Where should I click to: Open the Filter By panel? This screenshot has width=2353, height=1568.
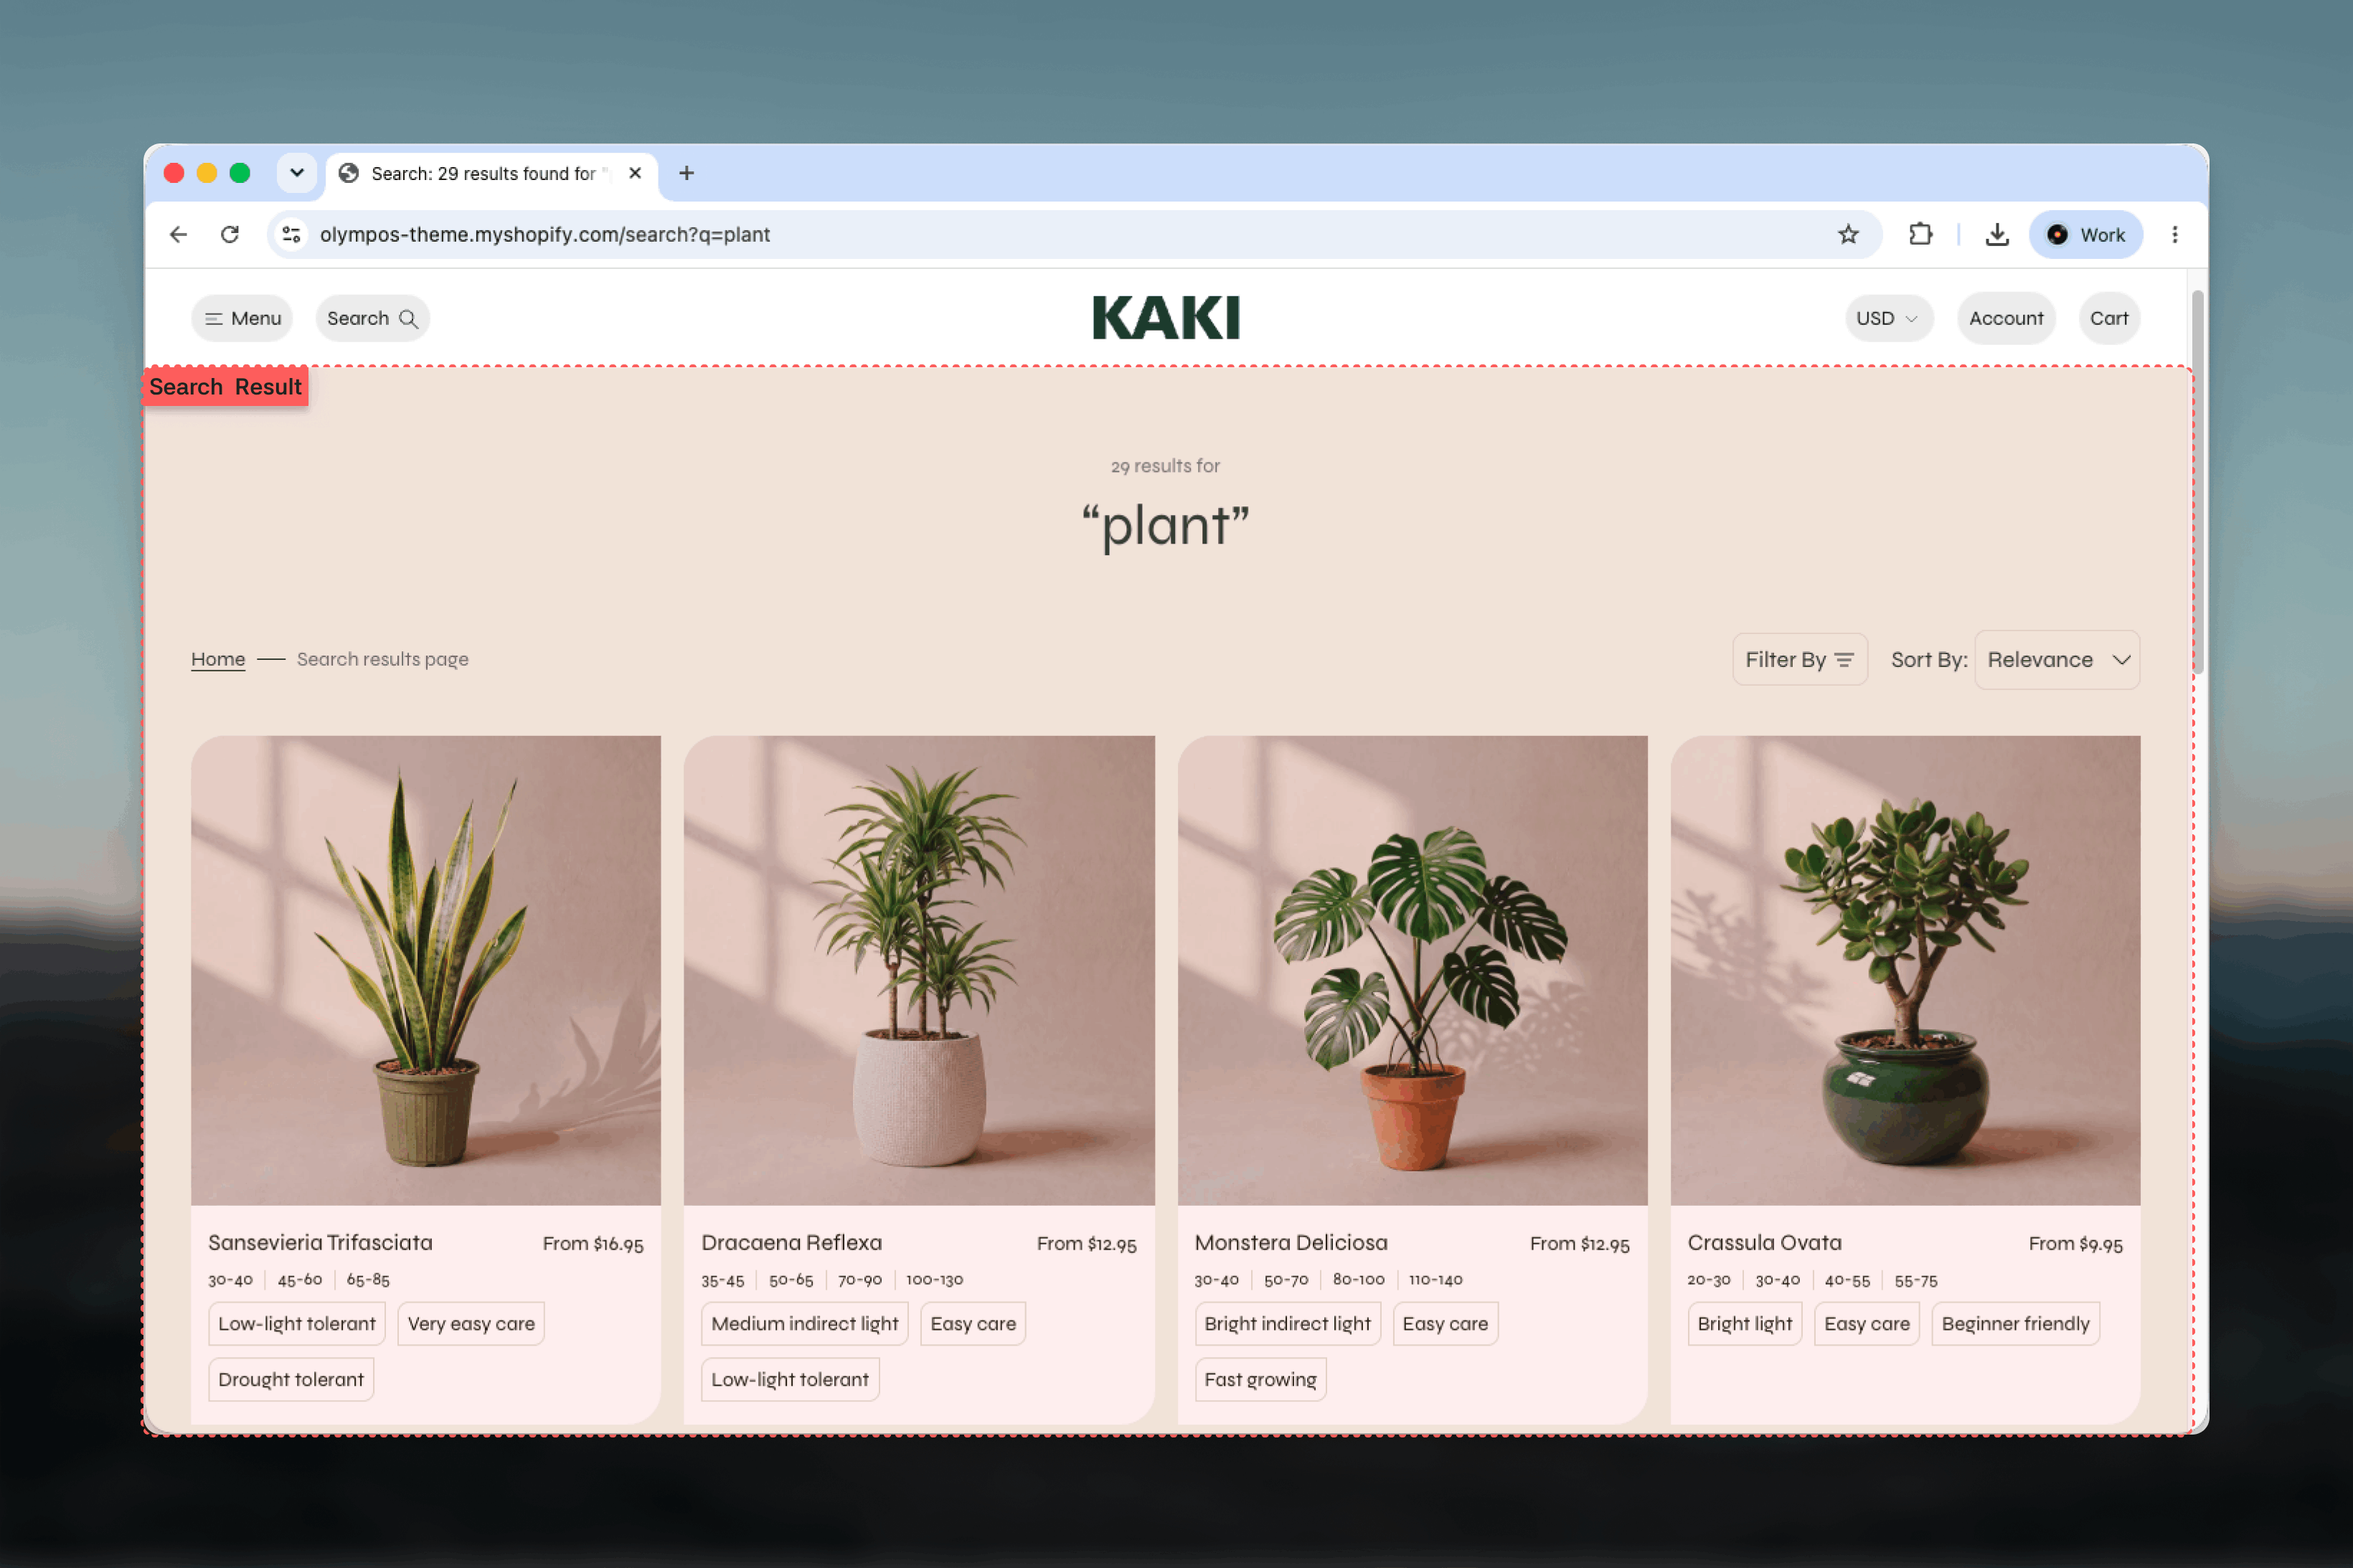click(1799, 659)
